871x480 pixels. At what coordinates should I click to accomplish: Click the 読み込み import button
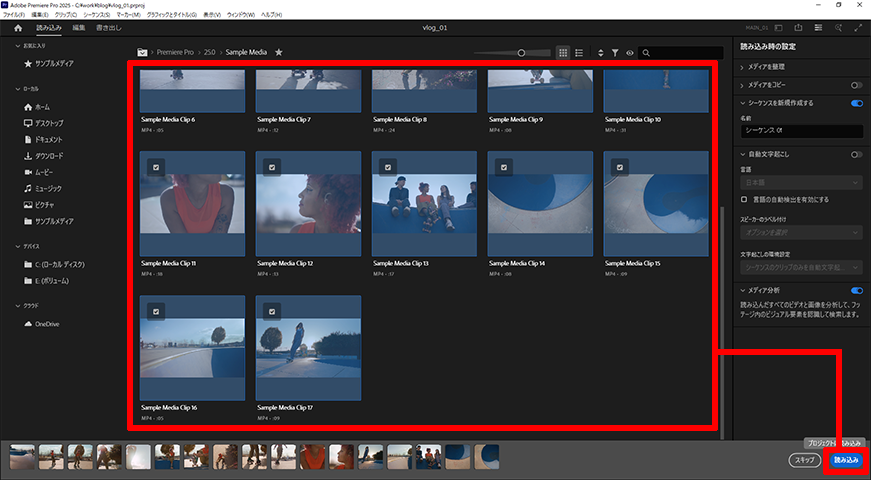[x=846, y=460]
